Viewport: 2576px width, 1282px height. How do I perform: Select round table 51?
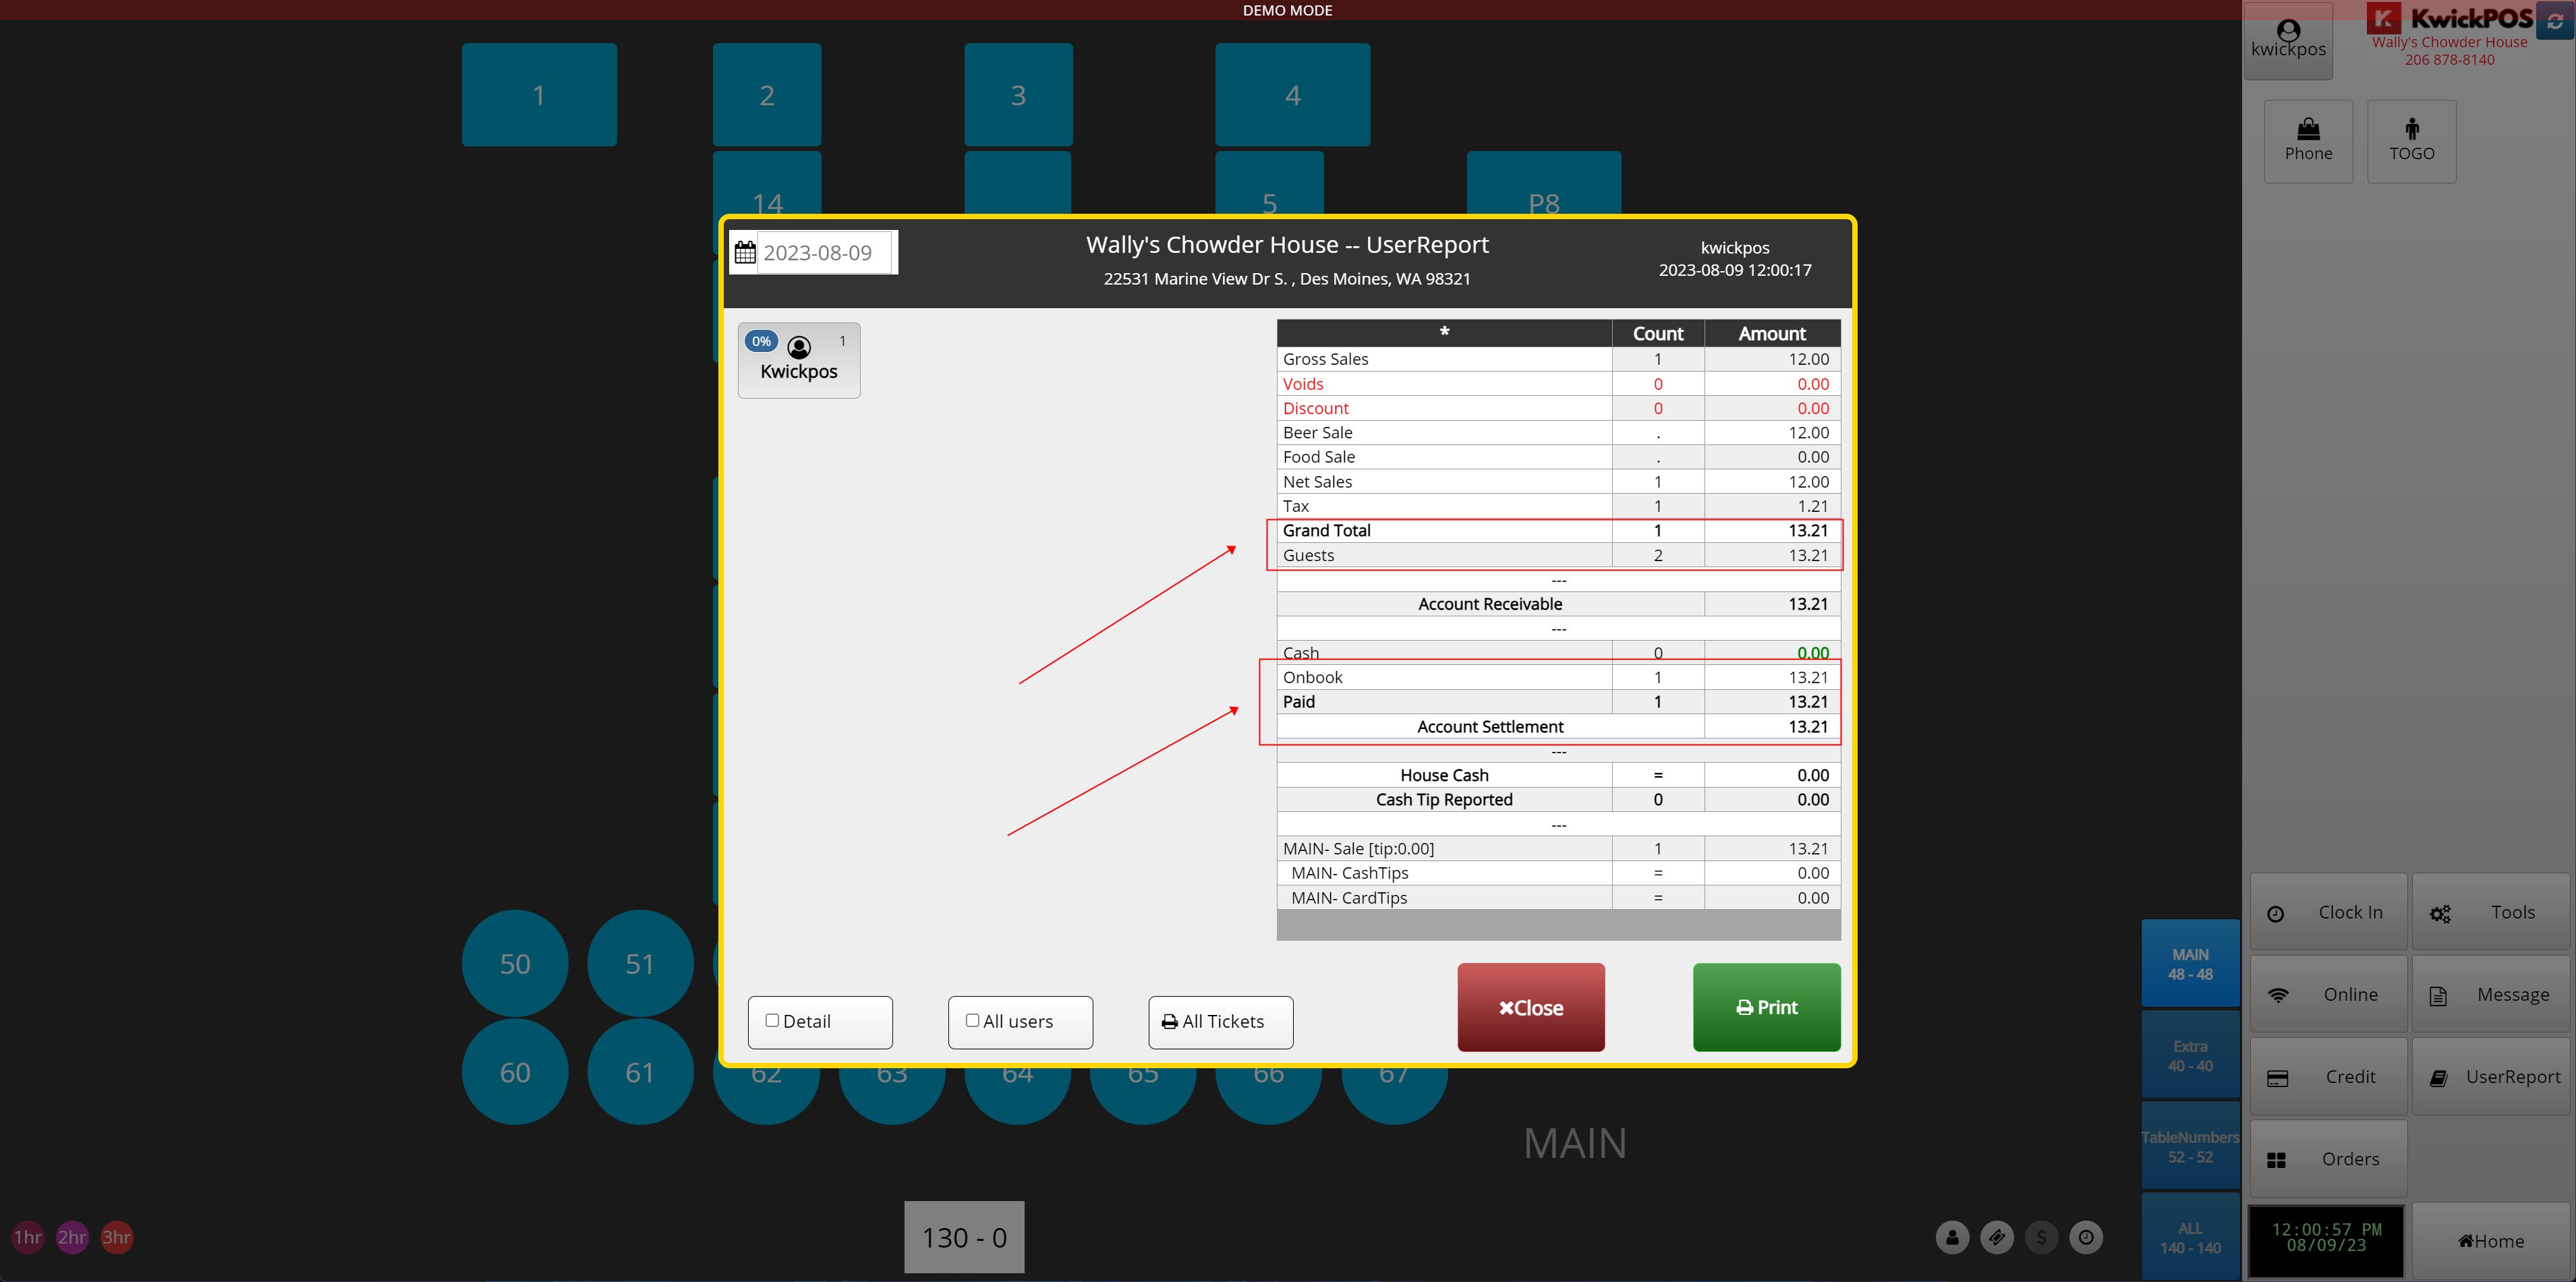(640, 963)
